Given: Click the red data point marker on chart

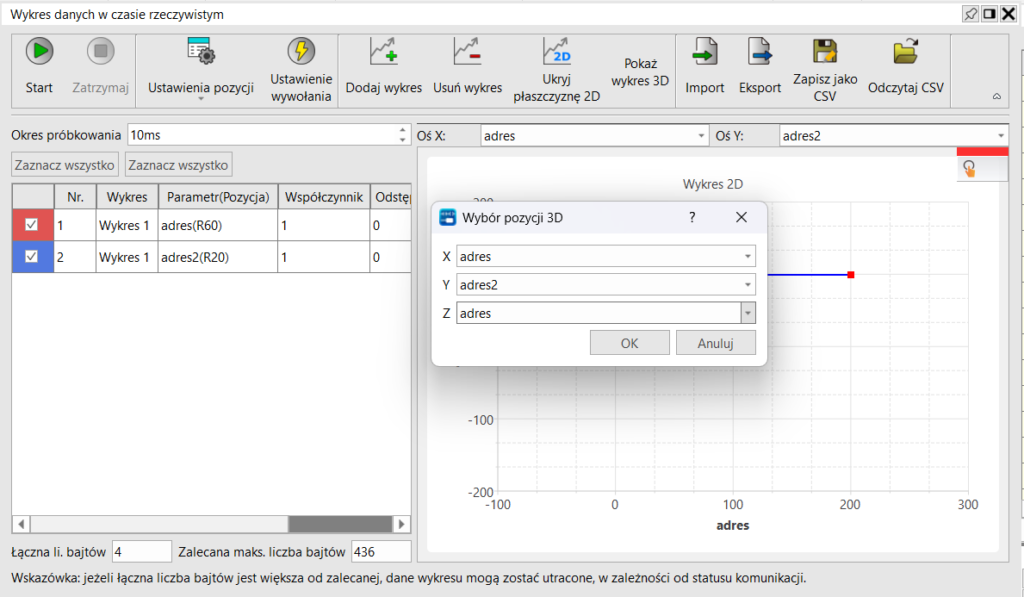Looking at the screenshot, I should coord(850,275).
